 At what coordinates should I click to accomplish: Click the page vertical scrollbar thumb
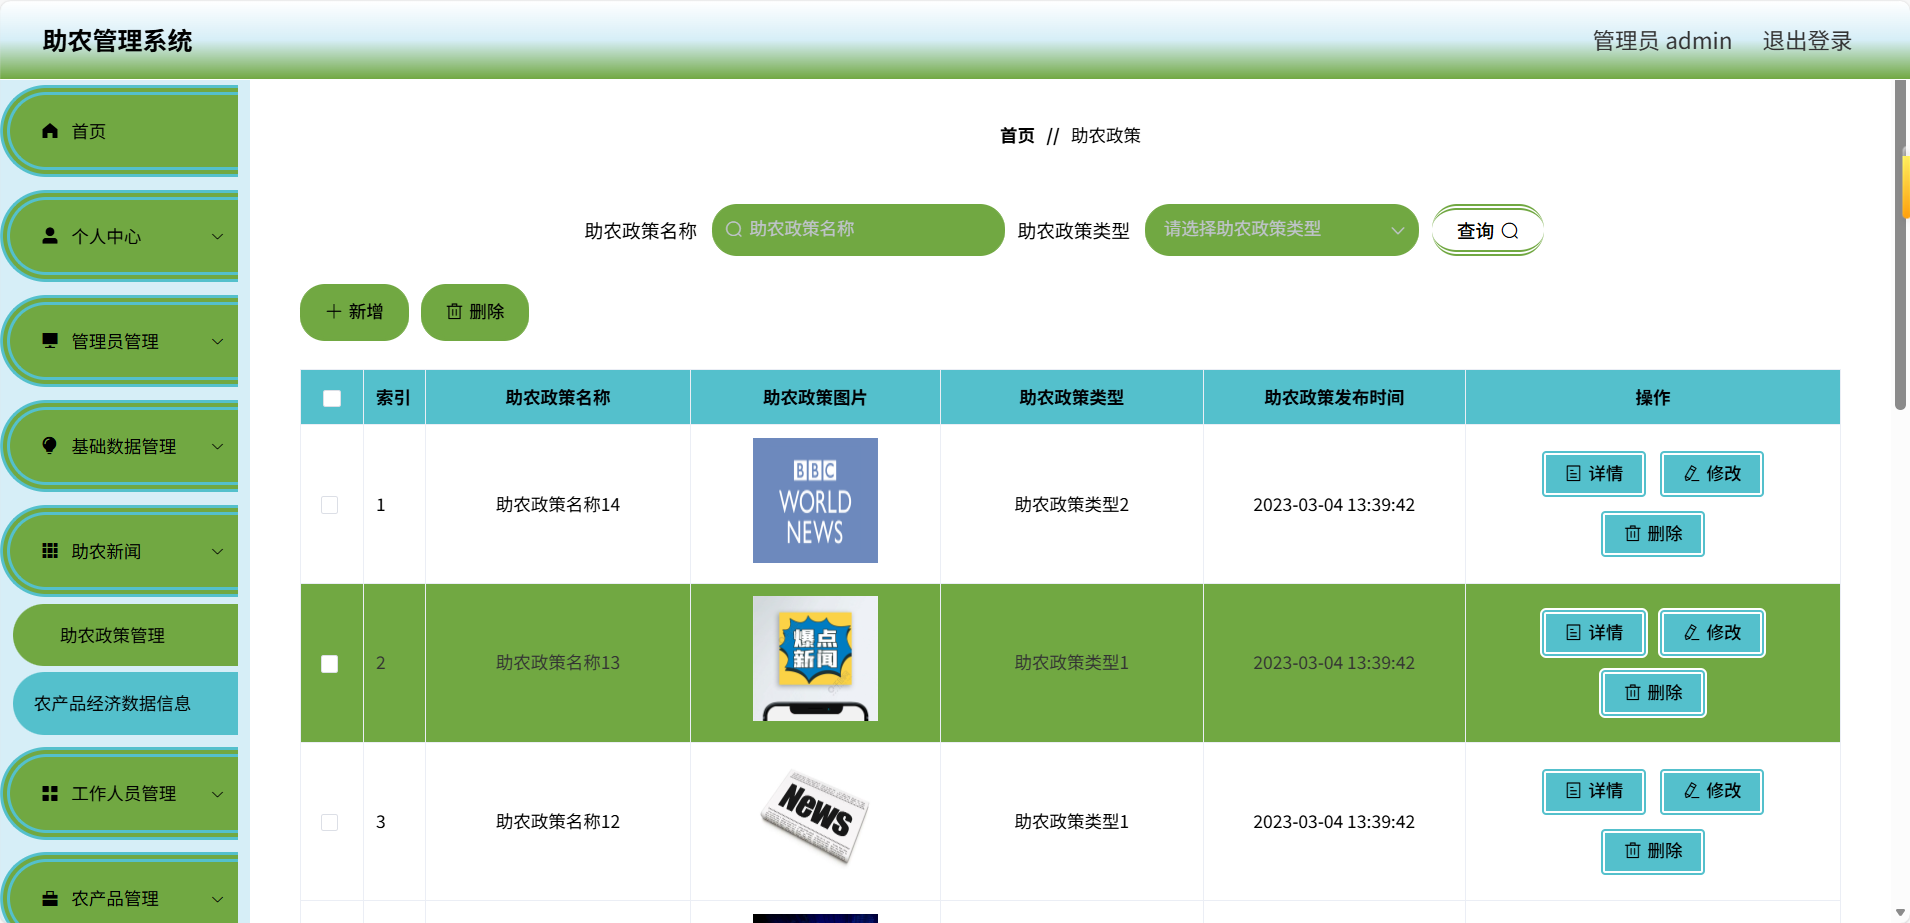pyautogui.click(x=1901, y=245)
